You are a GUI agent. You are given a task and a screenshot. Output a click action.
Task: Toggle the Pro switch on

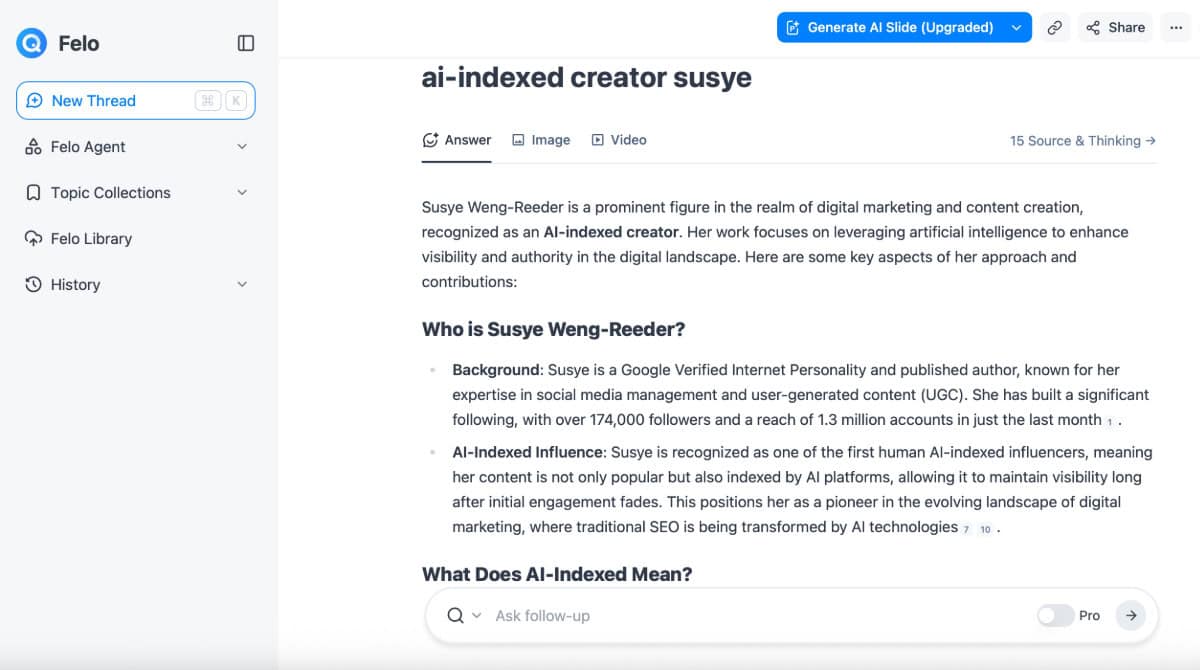point(1055,616)
